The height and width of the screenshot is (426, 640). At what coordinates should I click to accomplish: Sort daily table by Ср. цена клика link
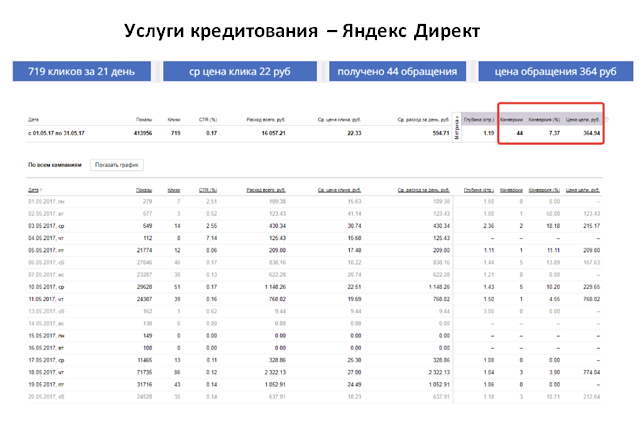(339, 190)
